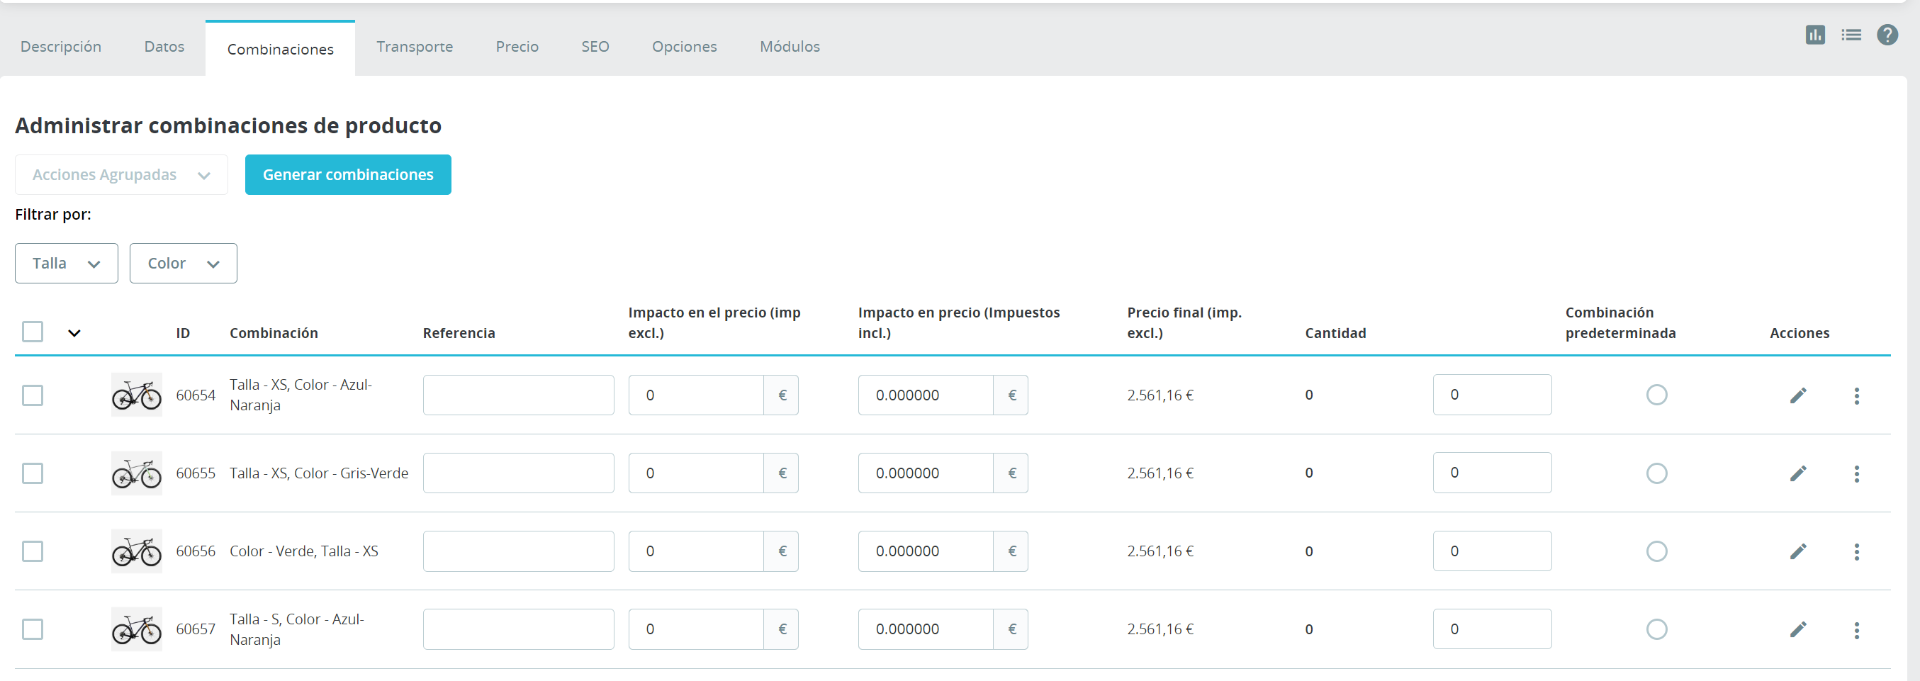Open the Talla filter dropdown
This screenshot has width=1920, height=681.
click(66, 264)
